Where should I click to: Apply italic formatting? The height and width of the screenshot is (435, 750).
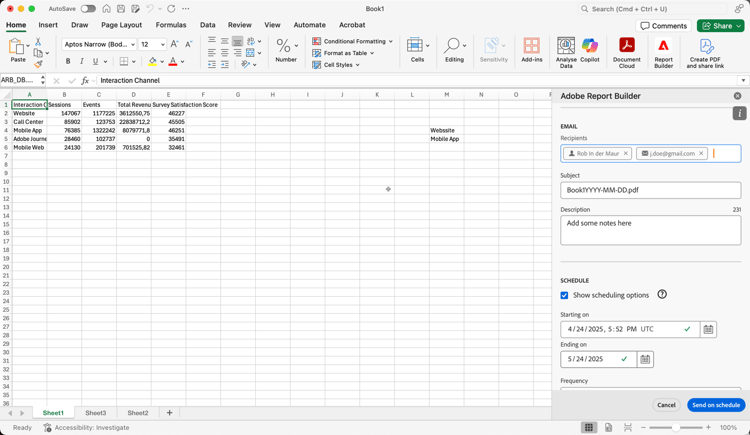coord(81,61)
